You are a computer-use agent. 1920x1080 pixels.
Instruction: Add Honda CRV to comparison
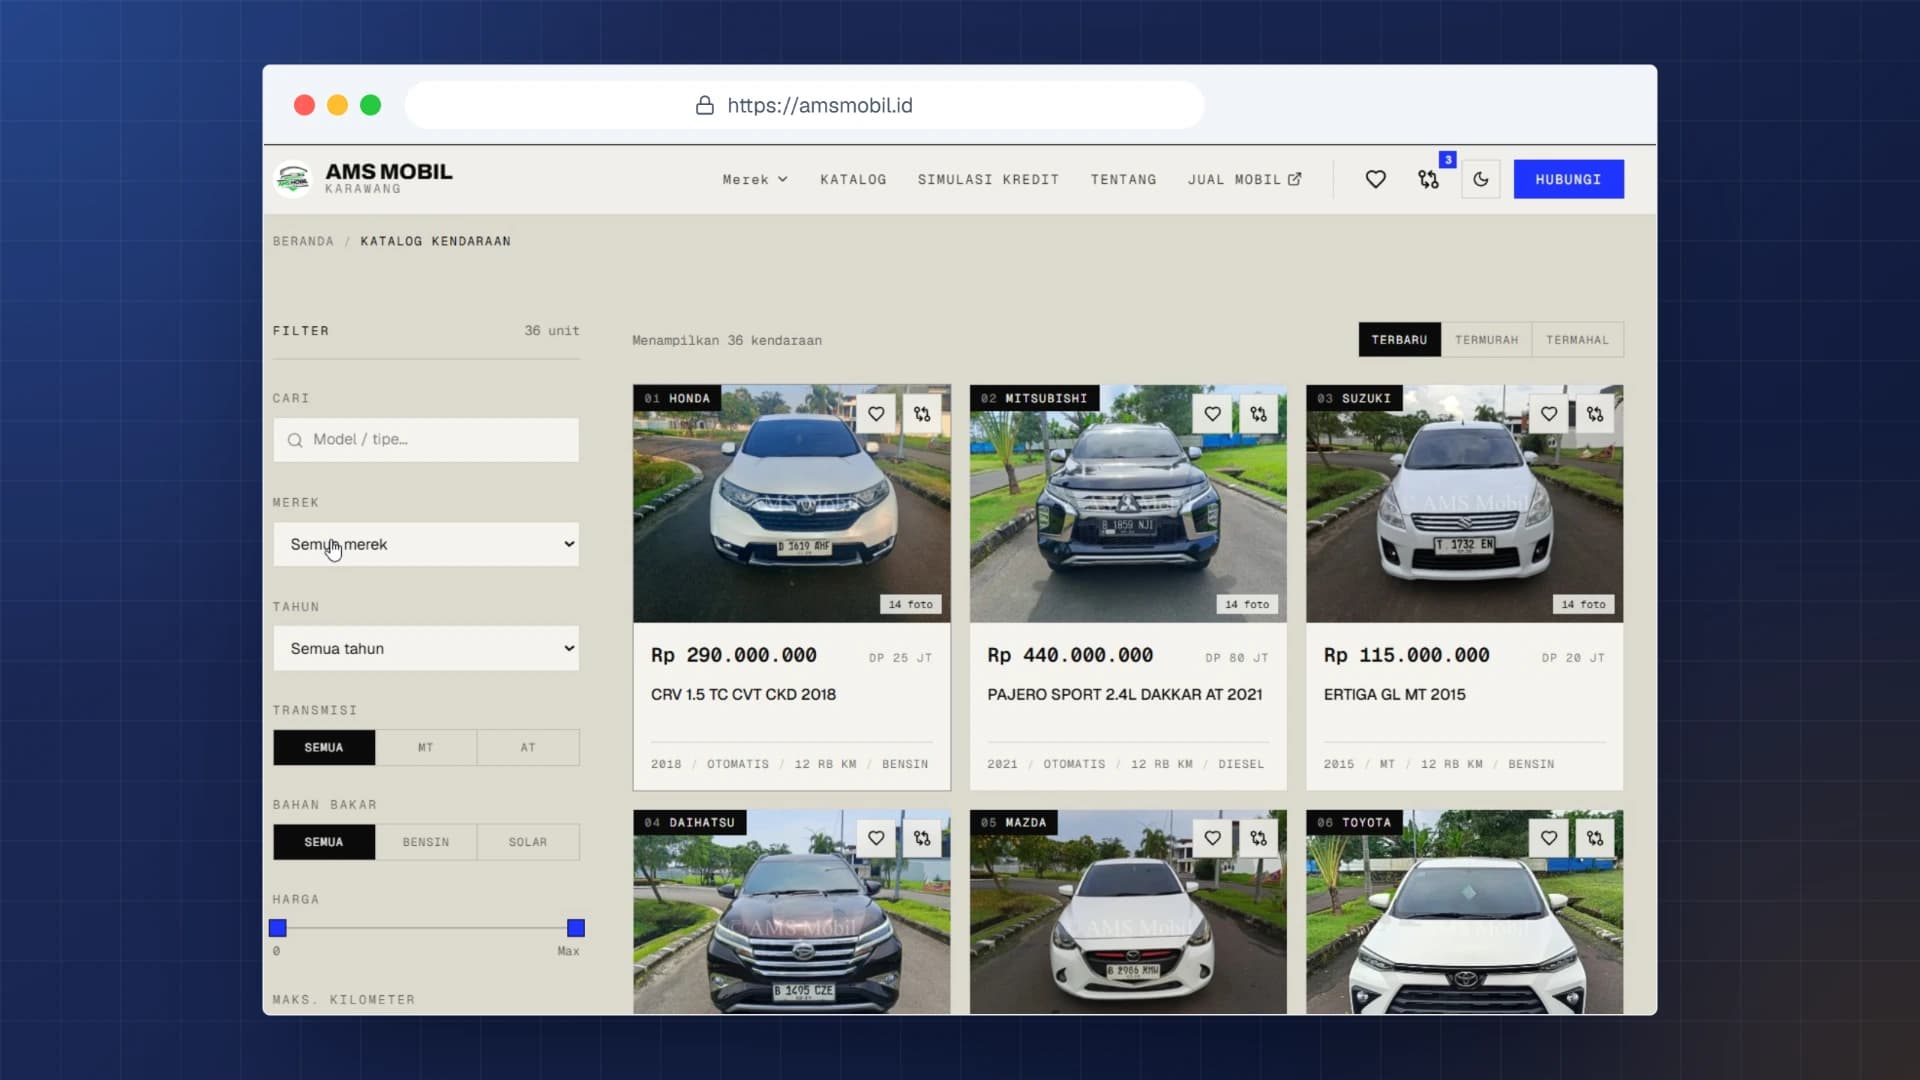(x=922, y=414)
